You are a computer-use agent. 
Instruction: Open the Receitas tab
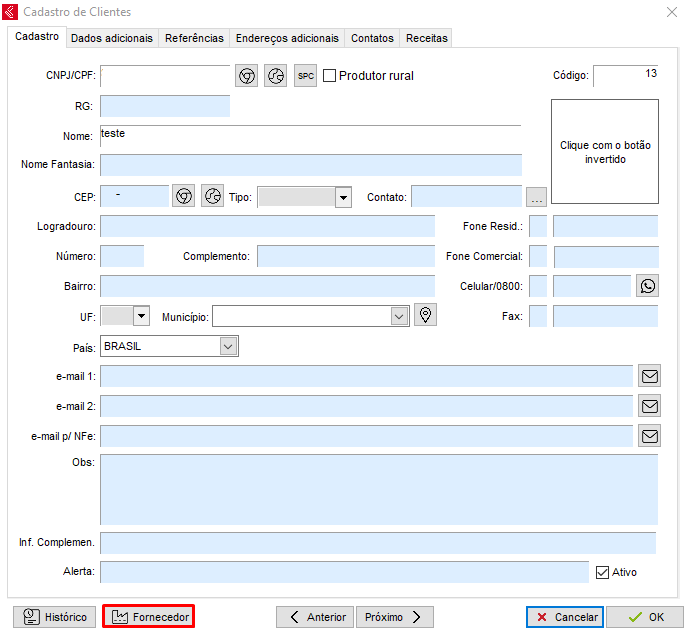point(427,39)
